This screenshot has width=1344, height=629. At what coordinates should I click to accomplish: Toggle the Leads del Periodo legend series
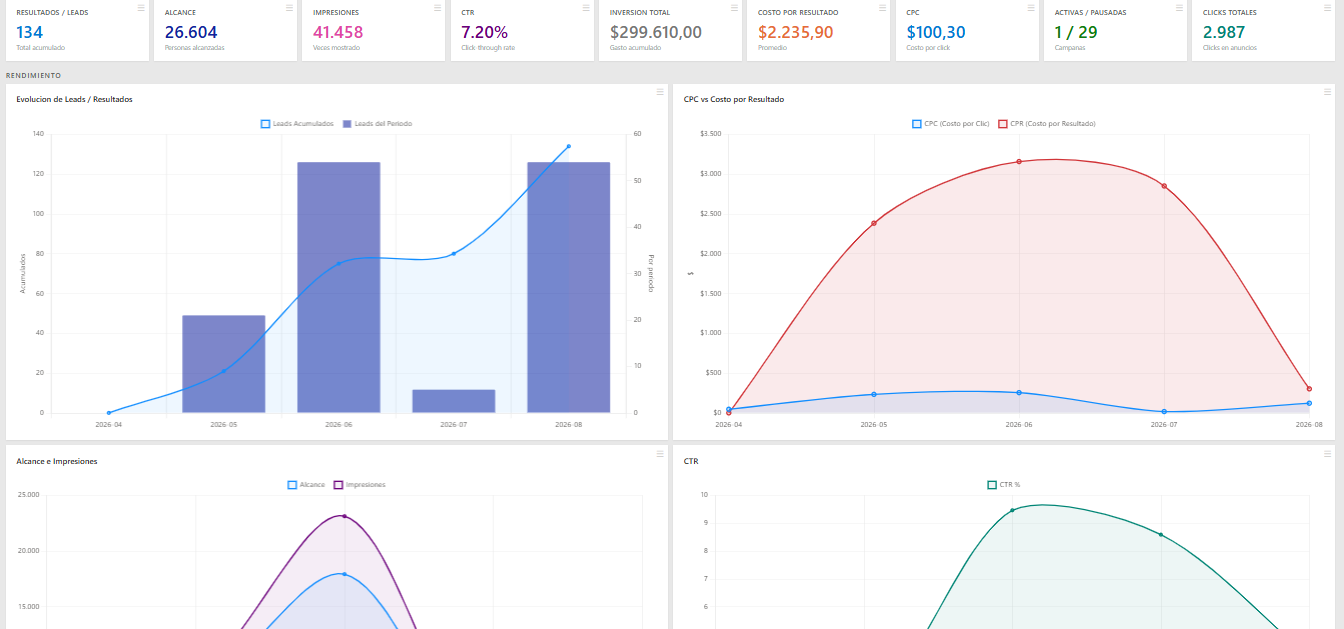[x=377, y=124]
